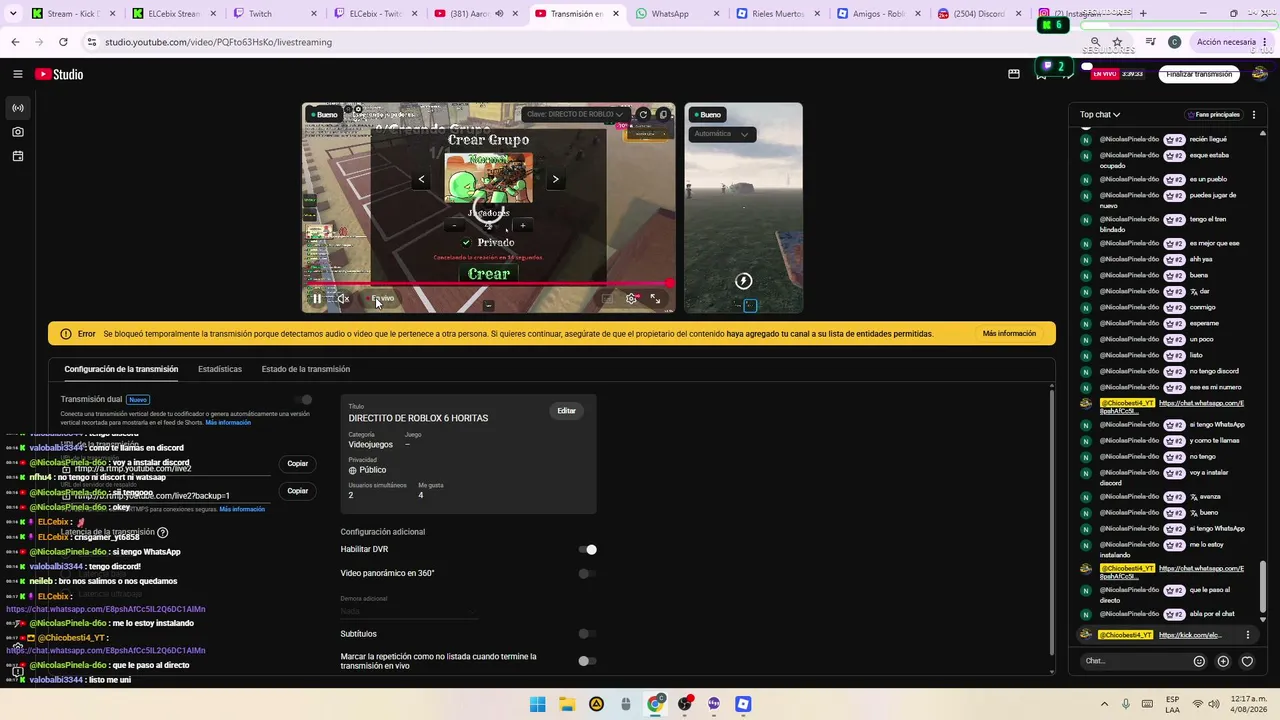Unmute the stream preview audio
The height and width of the screenshot is (720, 1280).
(x=343, y=298)
